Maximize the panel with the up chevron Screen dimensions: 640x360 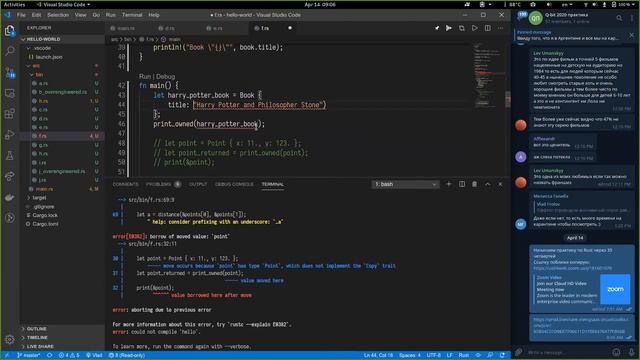point(487,184)
